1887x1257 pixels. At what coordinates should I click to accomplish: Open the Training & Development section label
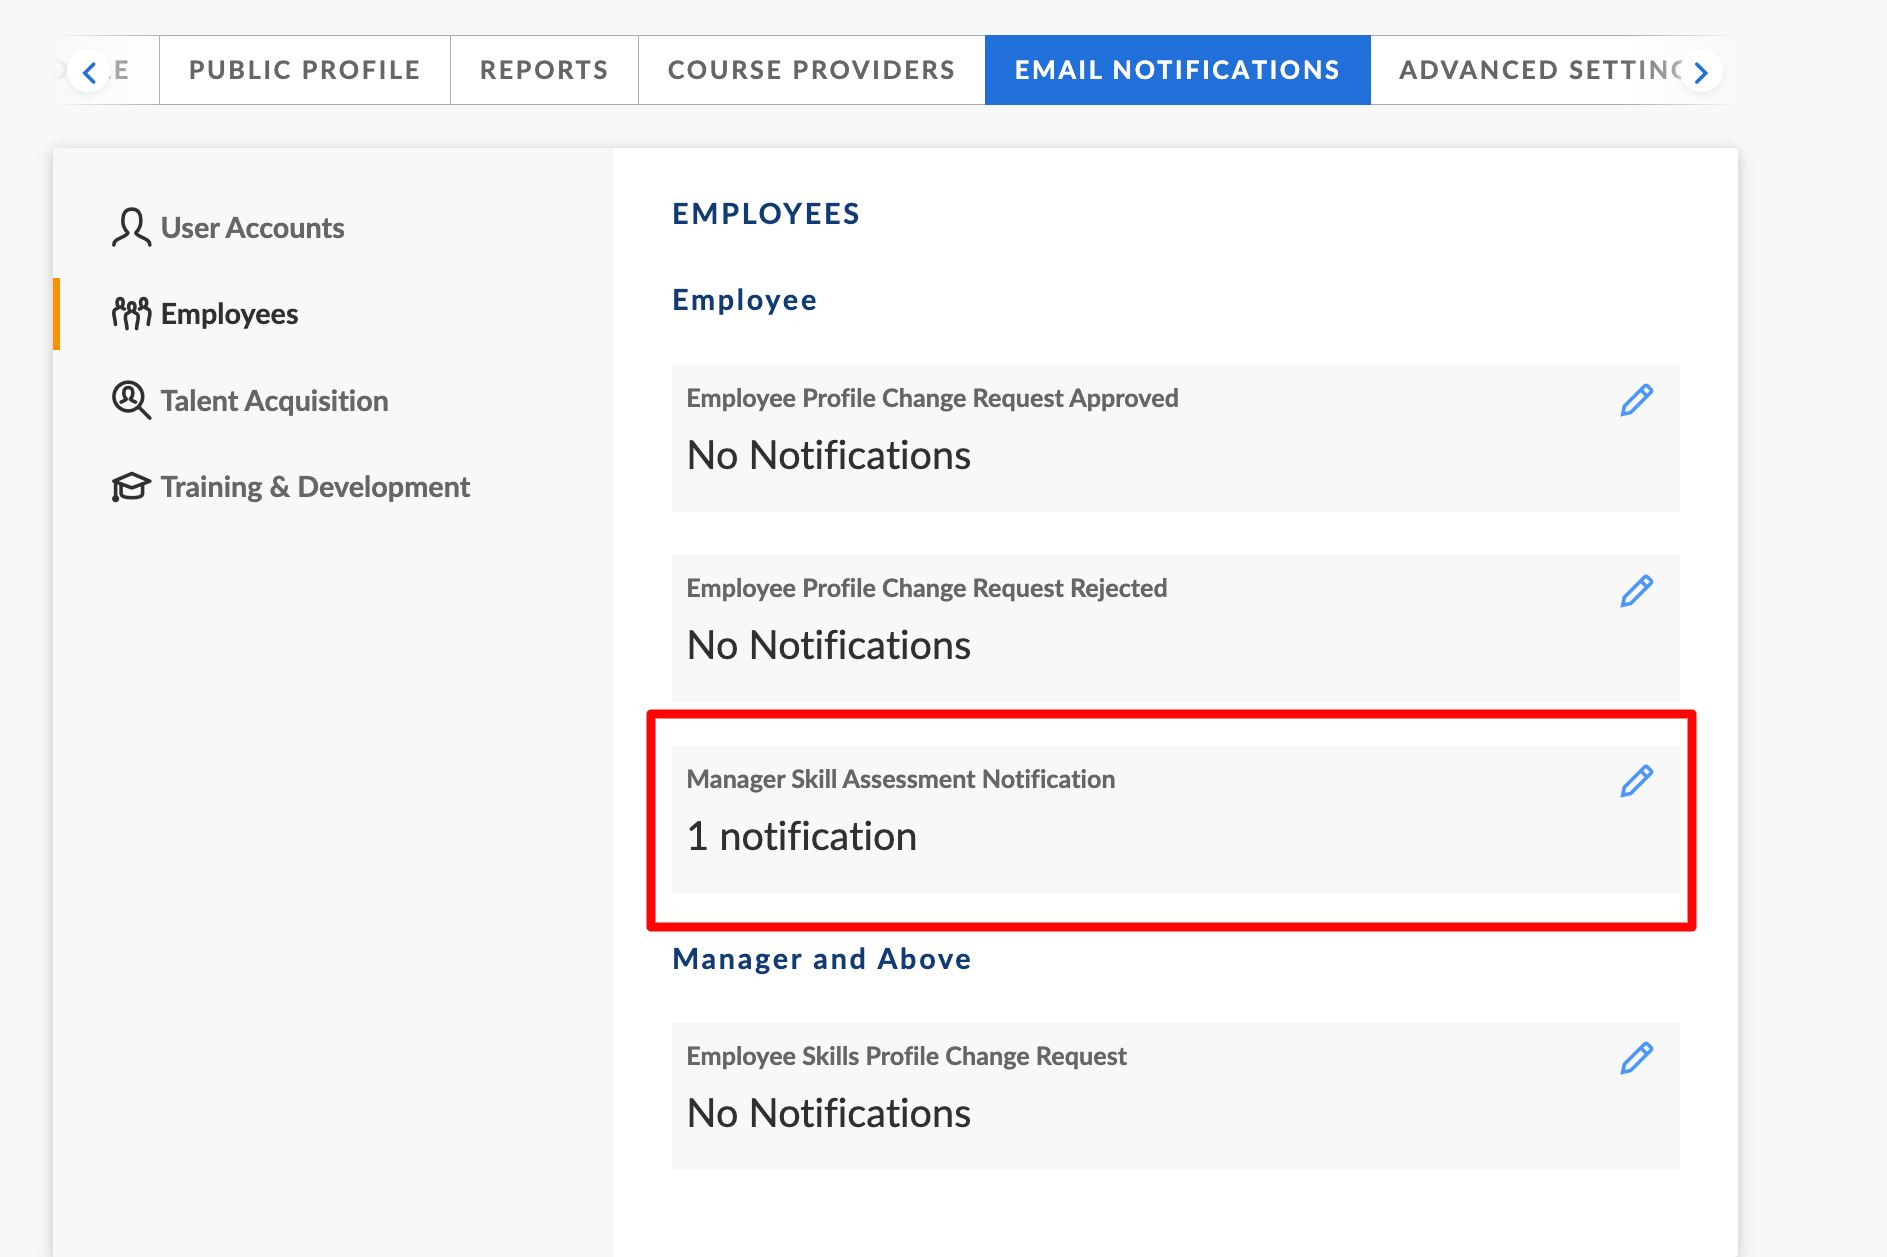pos(315,487)
